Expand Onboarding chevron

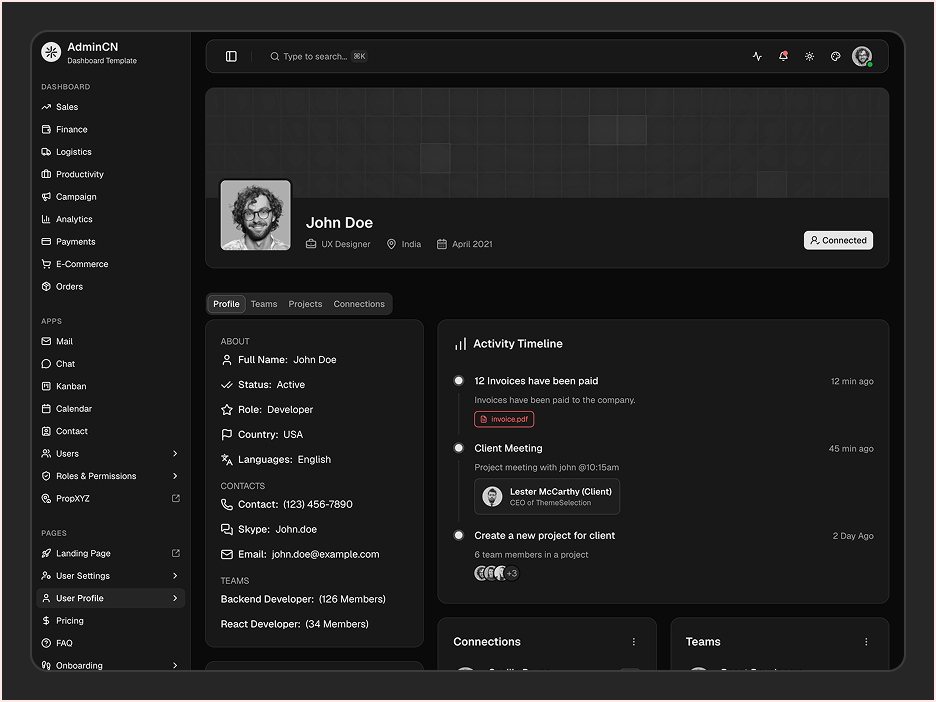click(x=175, y=665)
